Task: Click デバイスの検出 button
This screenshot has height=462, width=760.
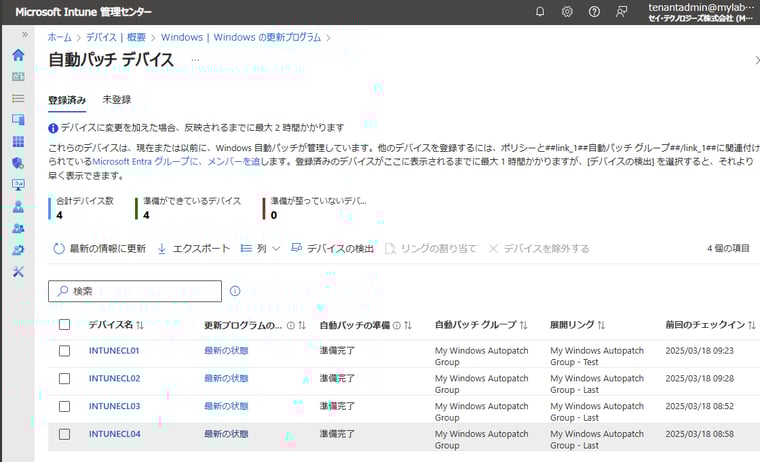Action: pos(332,249)
